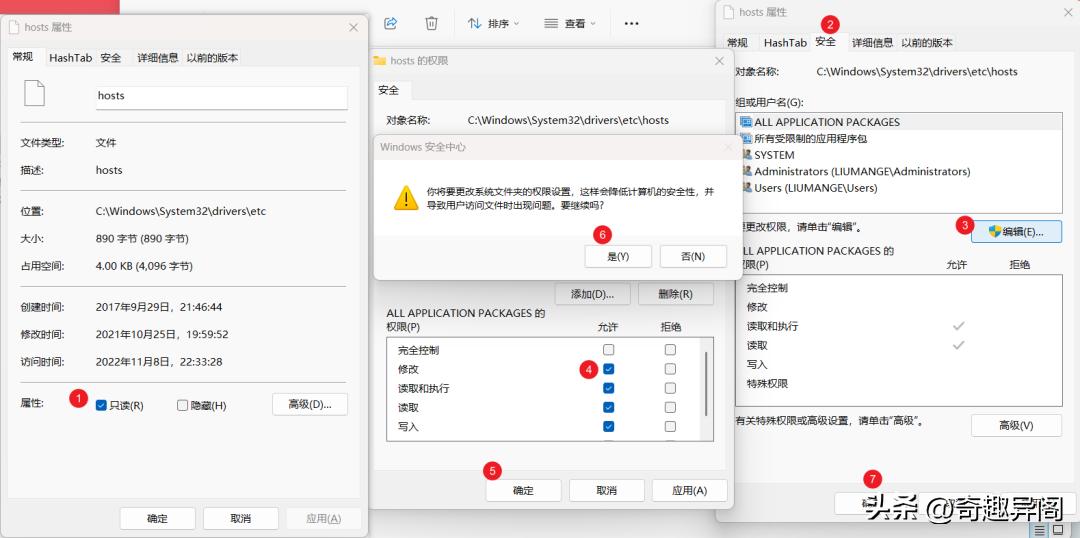Toggle allow checkbox for 读取和执行

[x=608, y=389]
